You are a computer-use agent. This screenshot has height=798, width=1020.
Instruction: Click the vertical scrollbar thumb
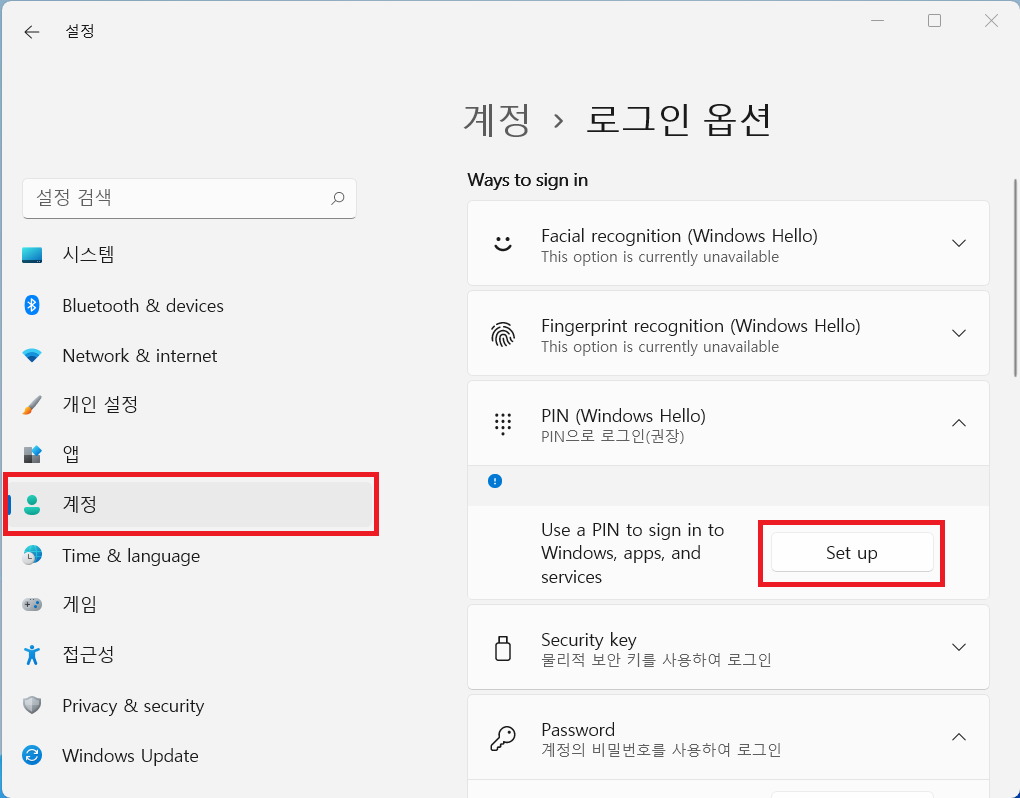[1015, 278]
